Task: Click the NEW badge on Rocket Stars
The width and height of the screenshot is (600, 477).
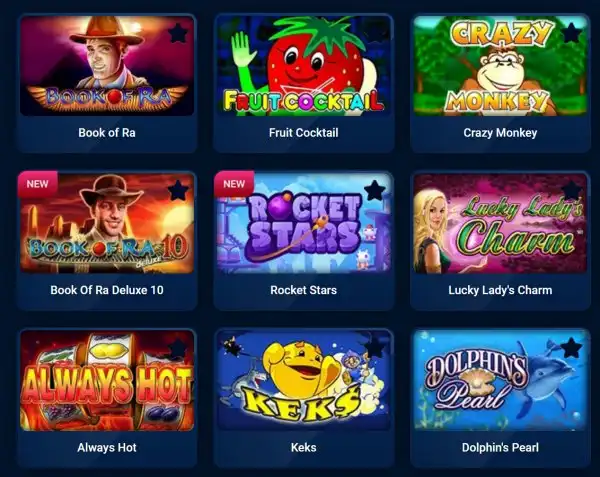Action: click(x=234, y=184)
